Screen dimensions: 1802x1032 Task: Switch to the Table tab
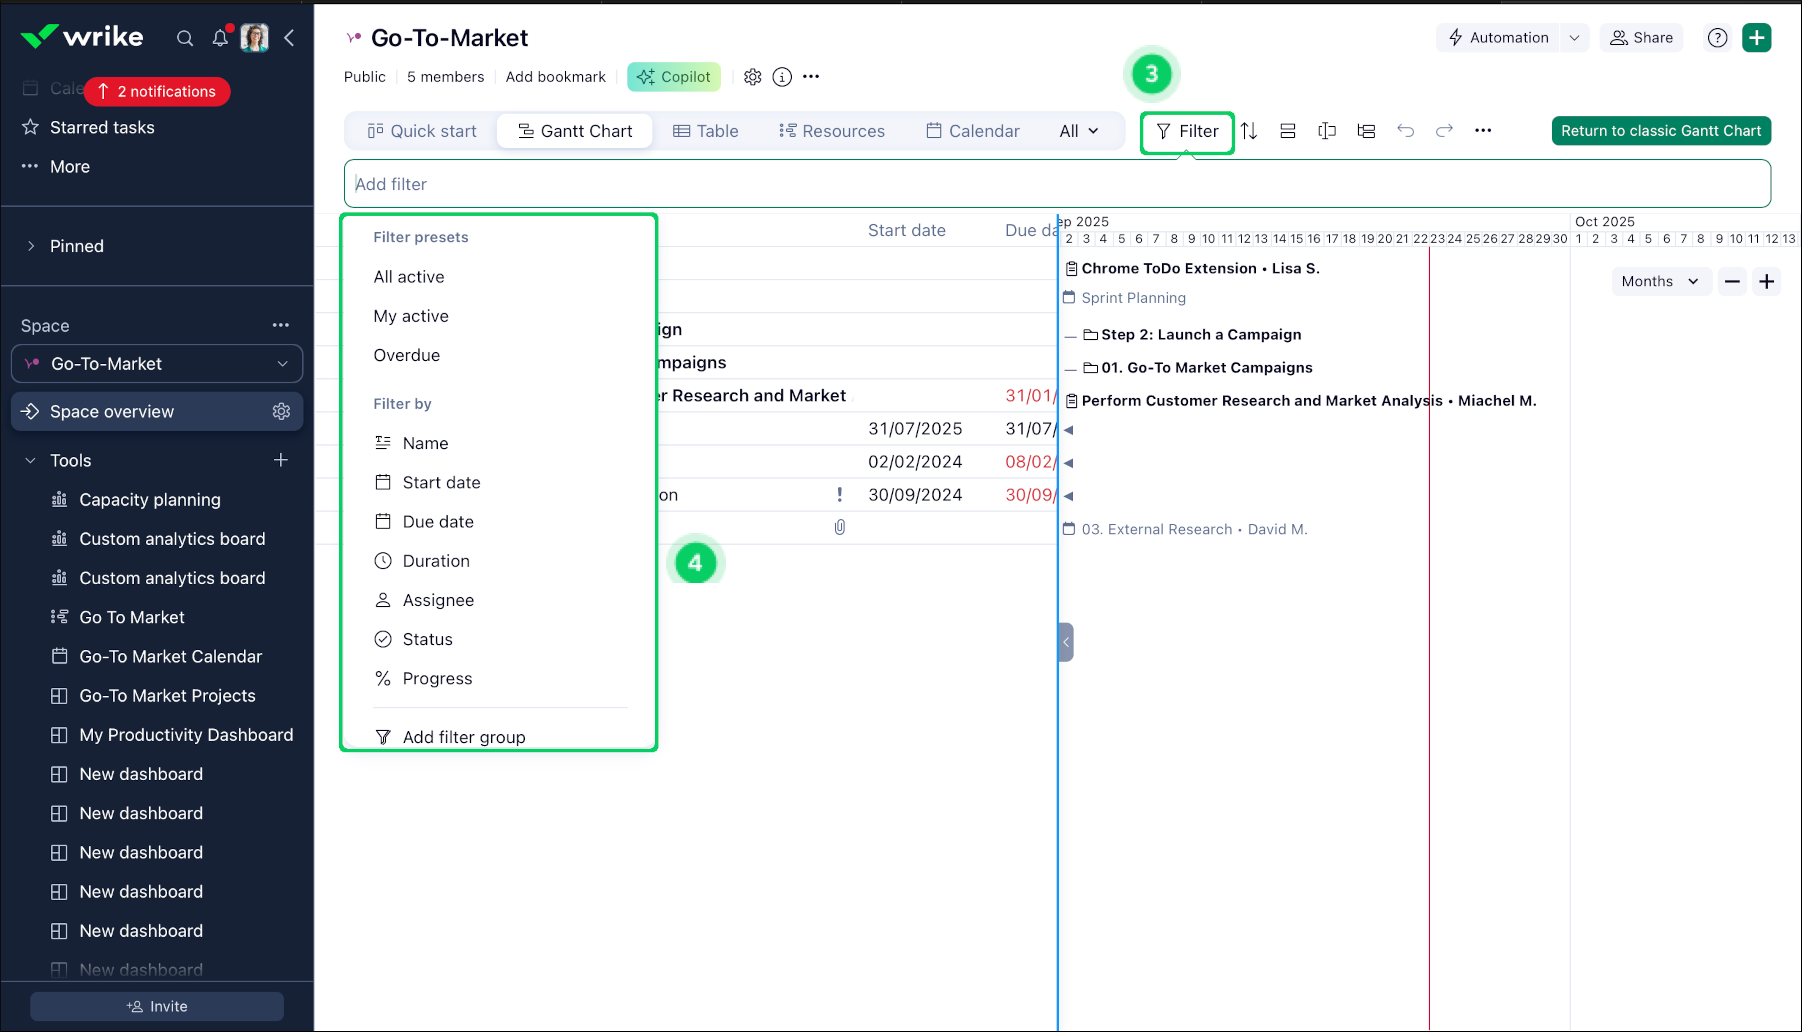pyautogui.click(x=706, y=131)
